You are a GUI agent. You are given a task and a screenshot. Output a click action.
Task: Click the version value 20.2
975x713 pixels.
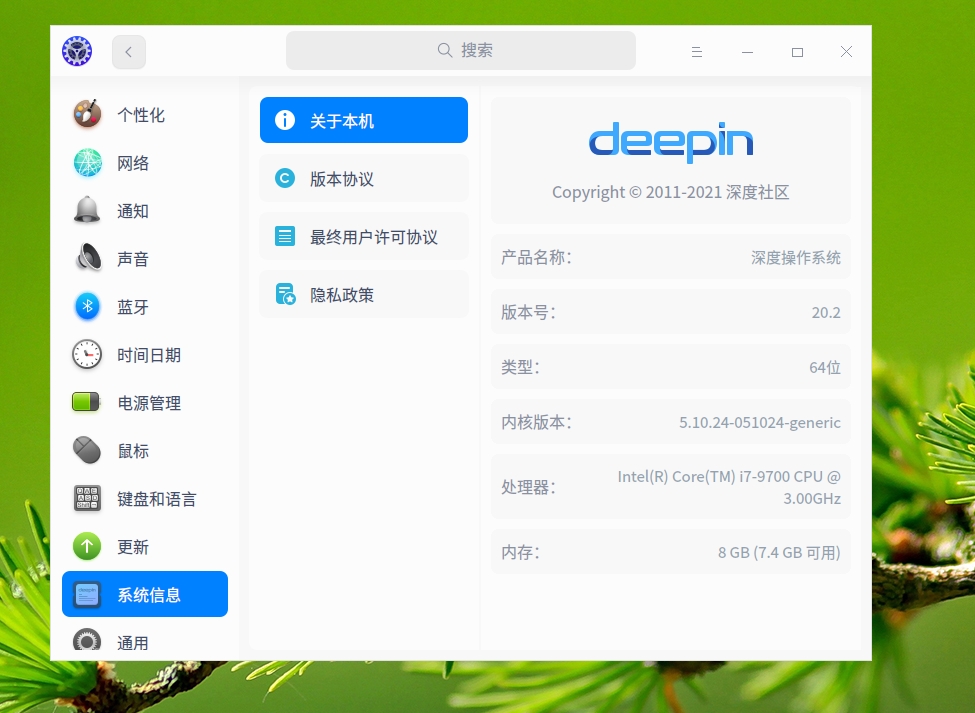826,312
